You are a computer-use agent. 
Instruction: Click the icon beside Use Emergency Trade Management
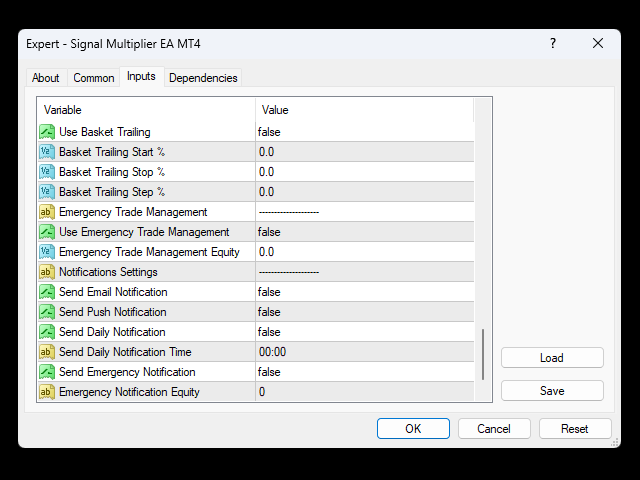click(x=47, y=232)
